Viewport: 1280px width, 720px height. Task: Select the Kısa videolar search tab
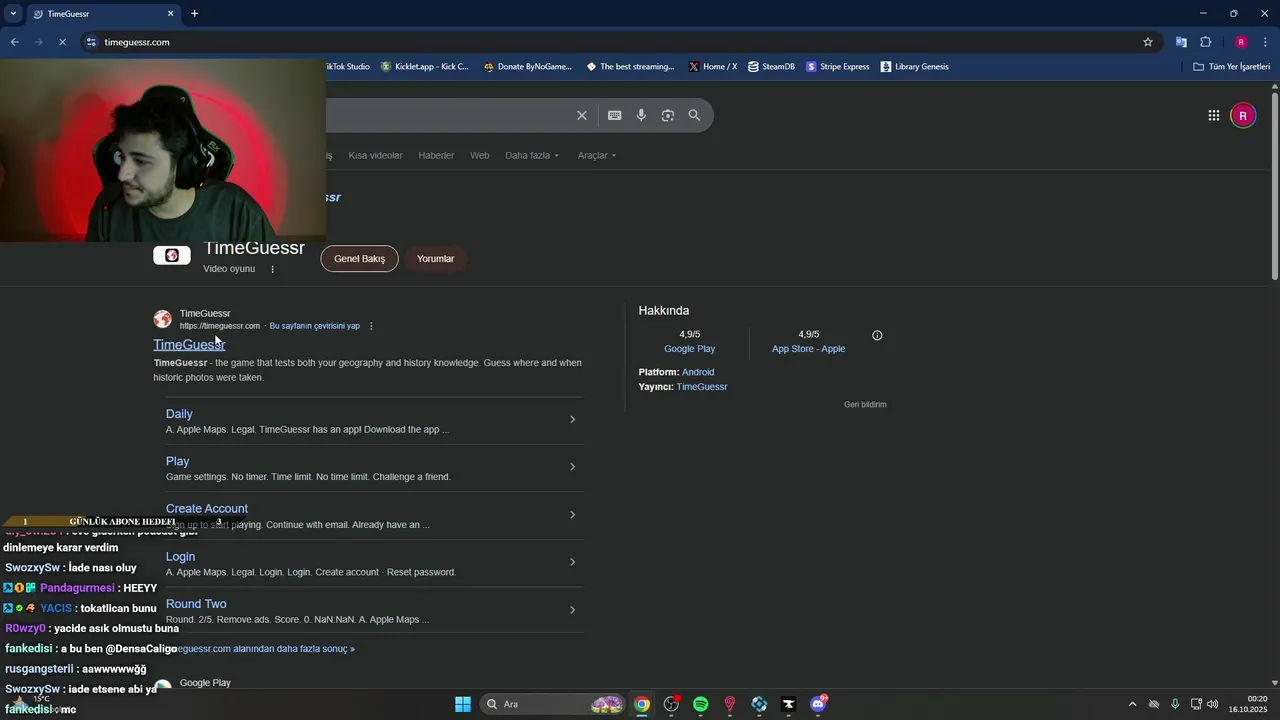375,155
